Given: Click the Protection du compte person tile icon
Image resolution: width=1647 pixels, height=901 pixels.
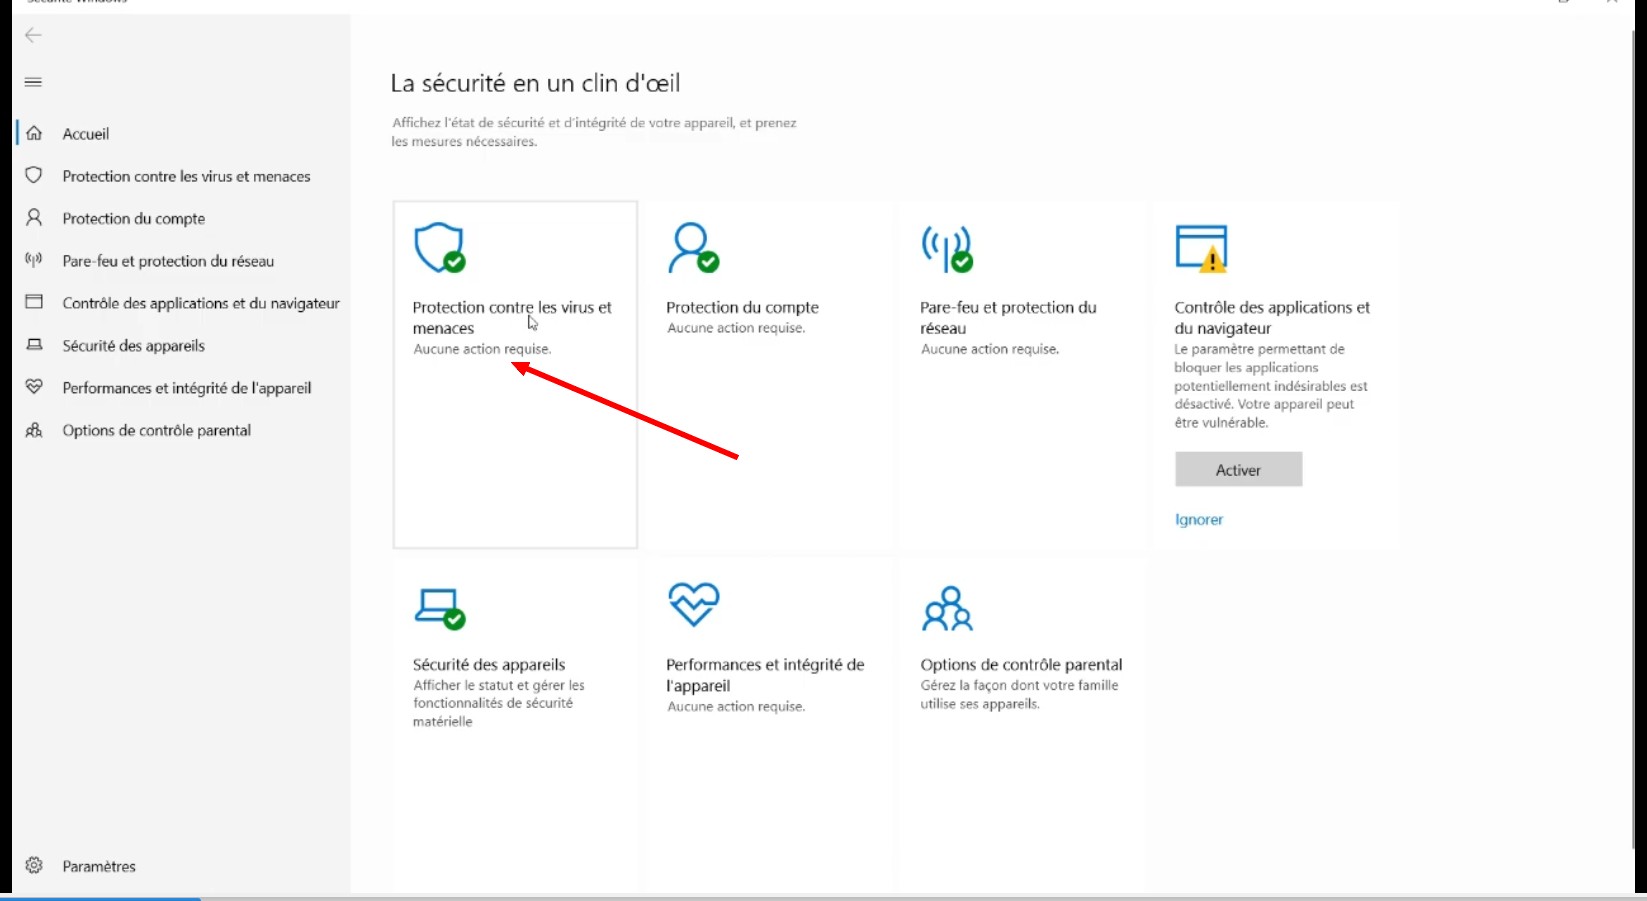Looking at the screenshot, I should click(693, 248).
